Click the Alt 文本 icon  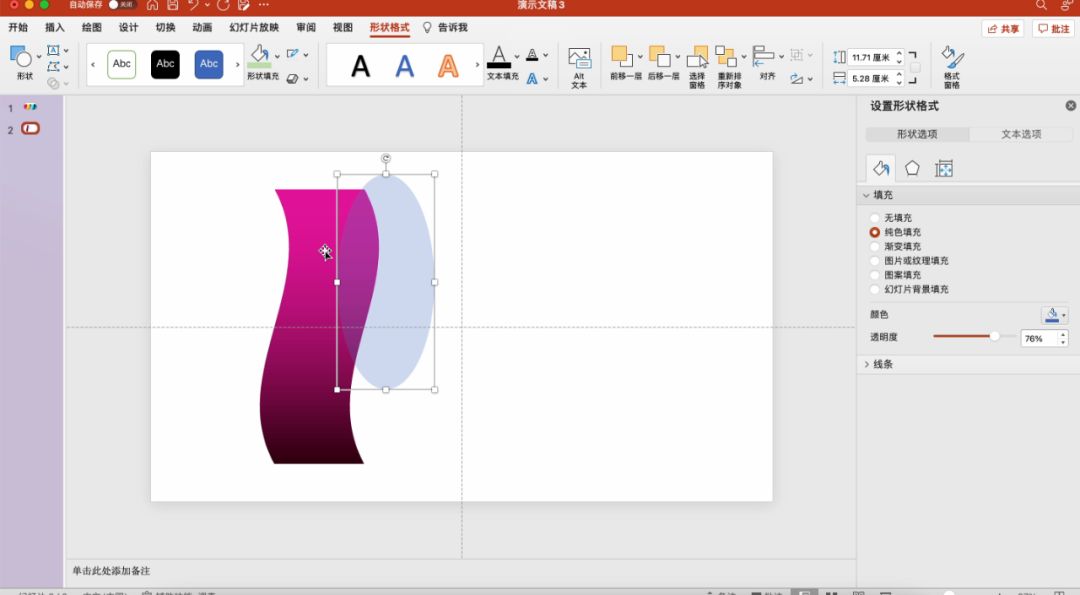click(x=579, y=59)
